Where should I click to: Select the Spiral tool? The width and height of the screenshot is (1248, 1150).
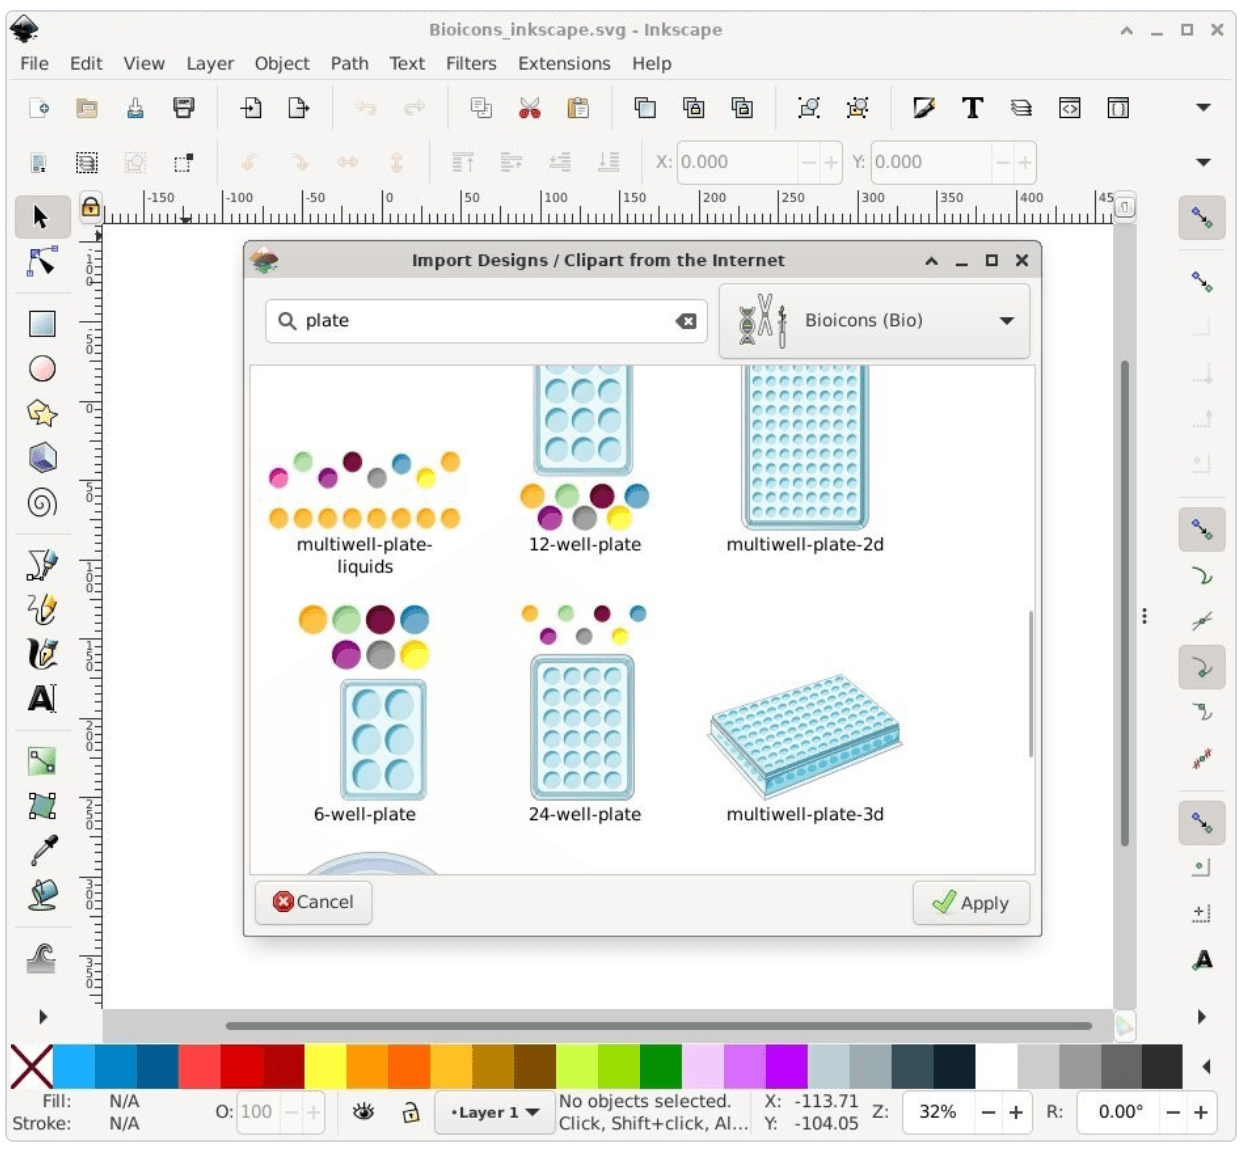tap(42, 503)
